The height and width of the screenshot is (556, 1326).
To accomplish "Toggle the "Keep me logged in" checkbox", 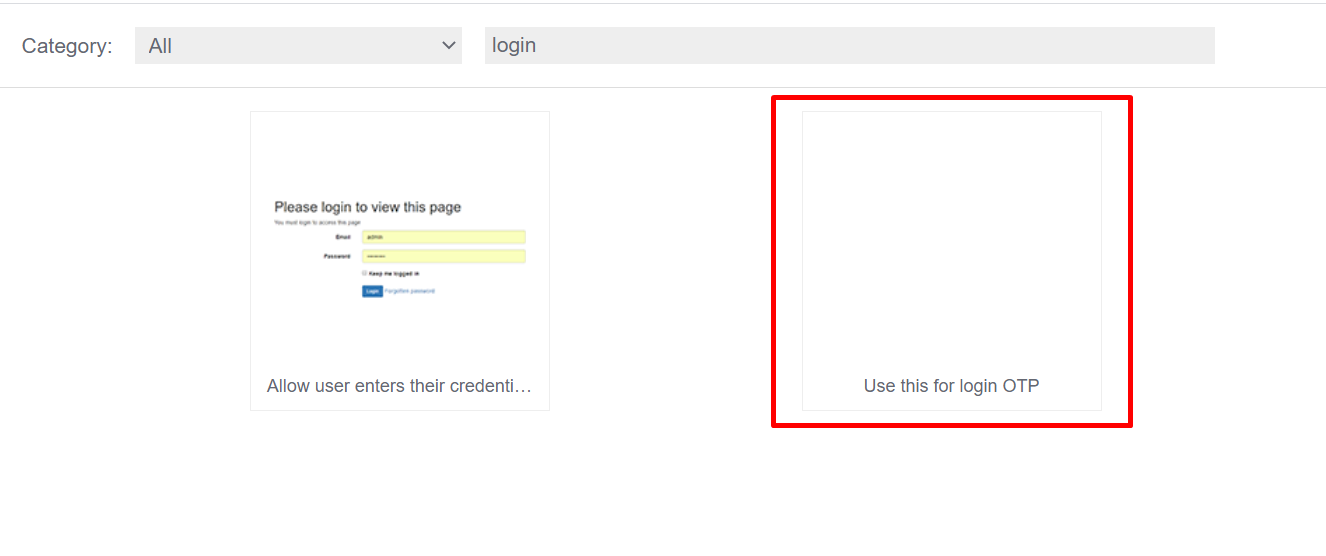I will pos(365,273).
